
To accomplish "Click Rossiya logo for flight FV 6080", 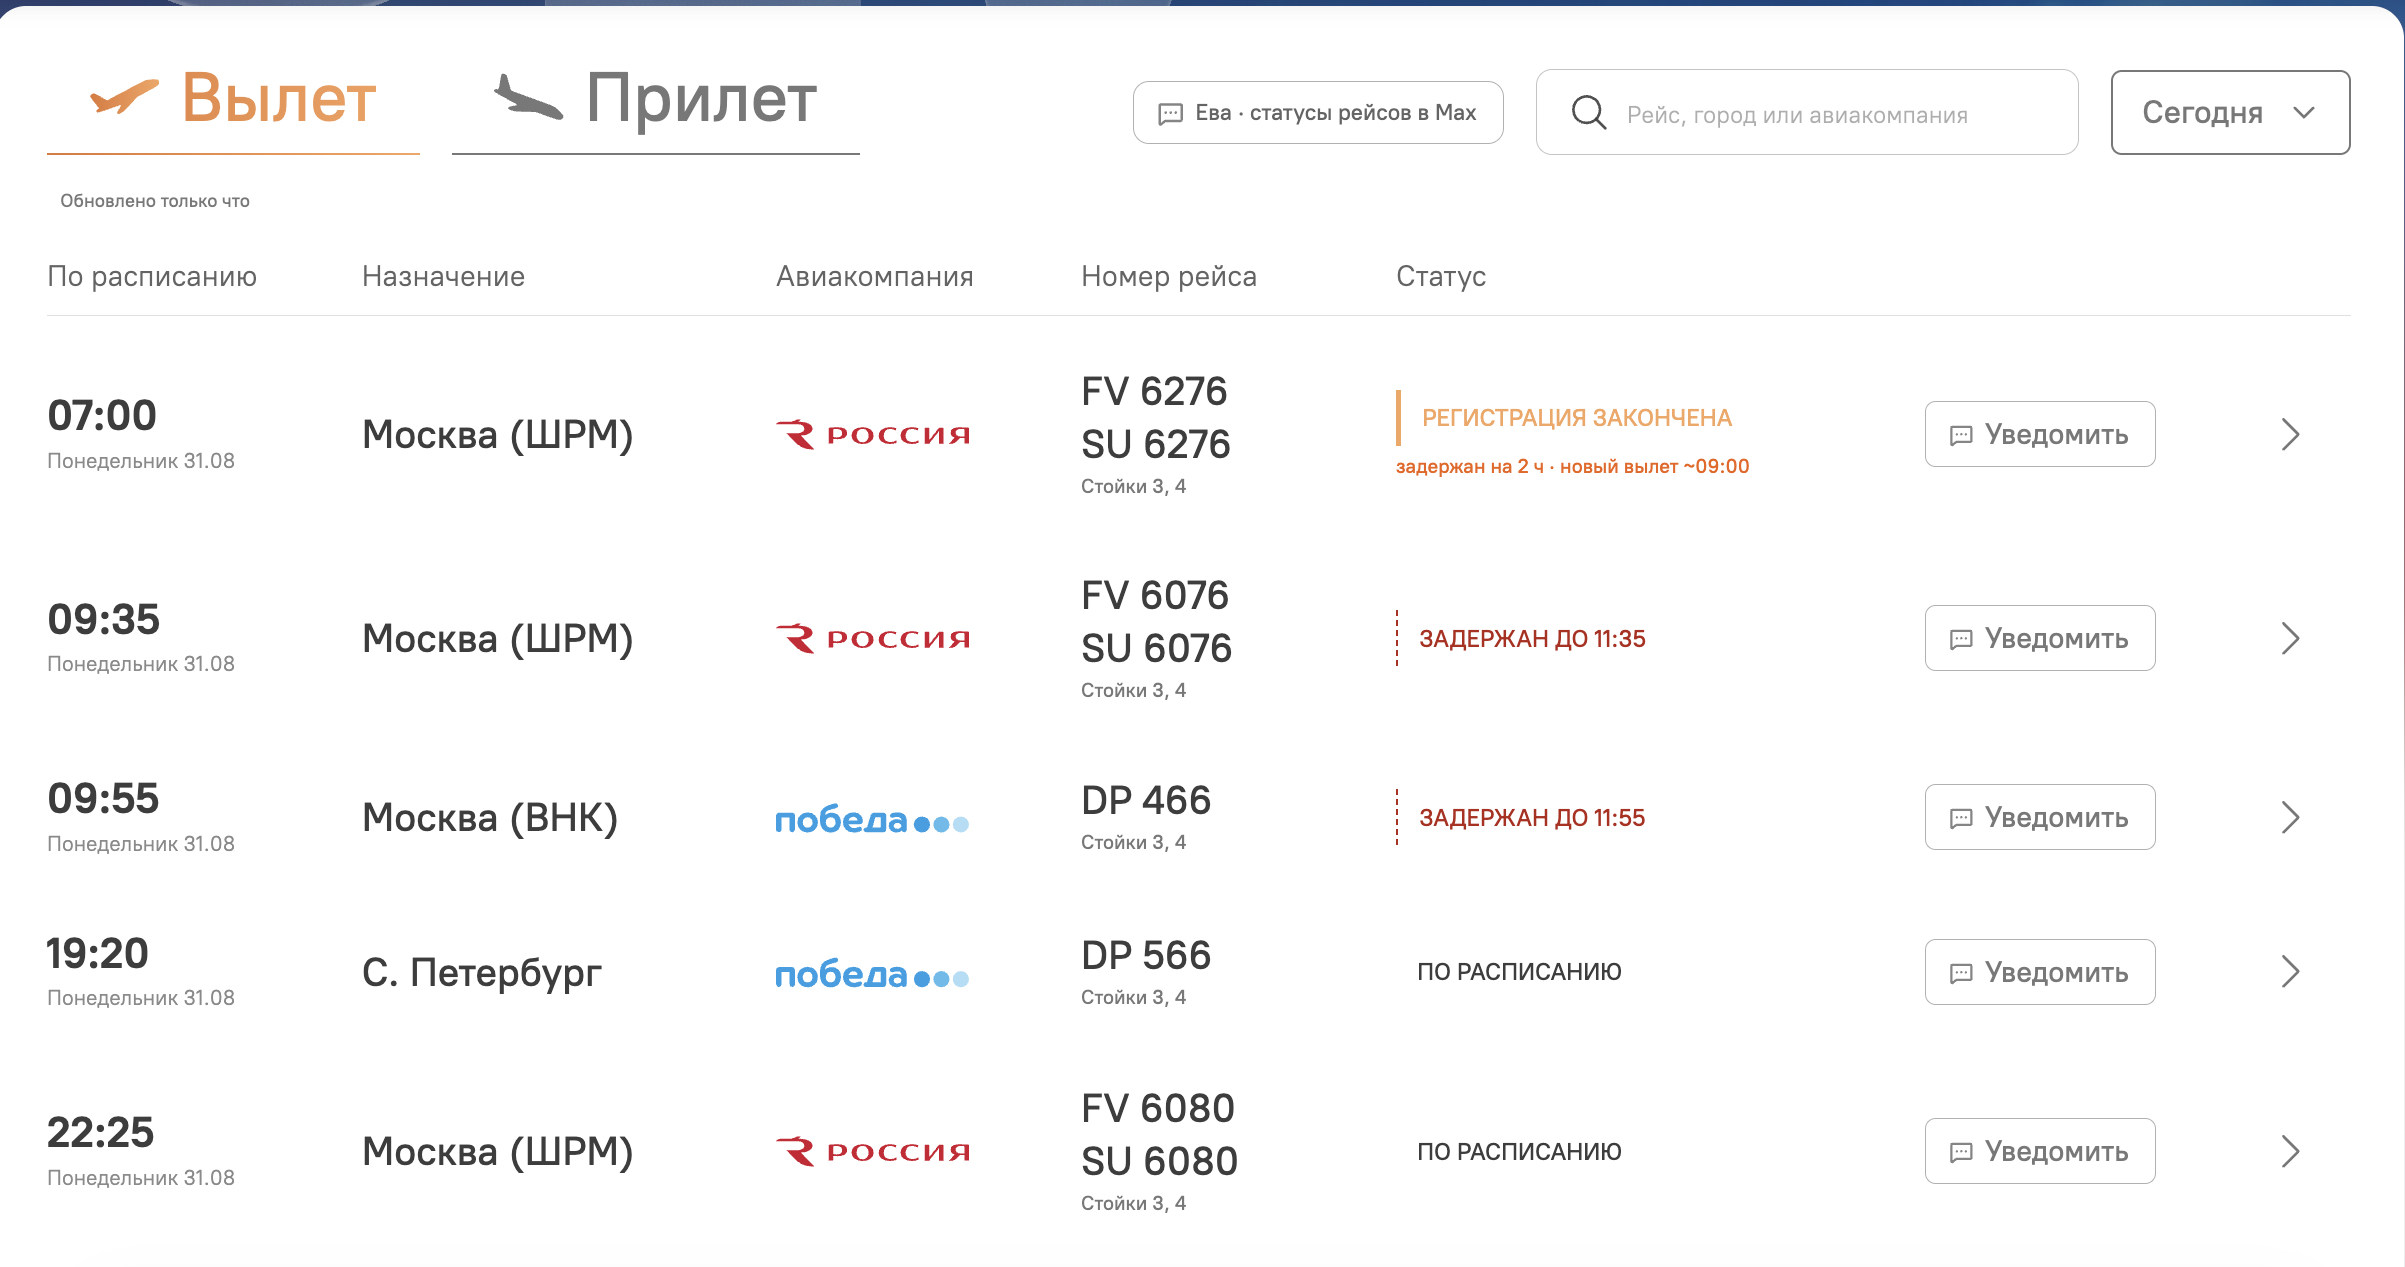I will pyautogui.click(x=873, y=1152).
